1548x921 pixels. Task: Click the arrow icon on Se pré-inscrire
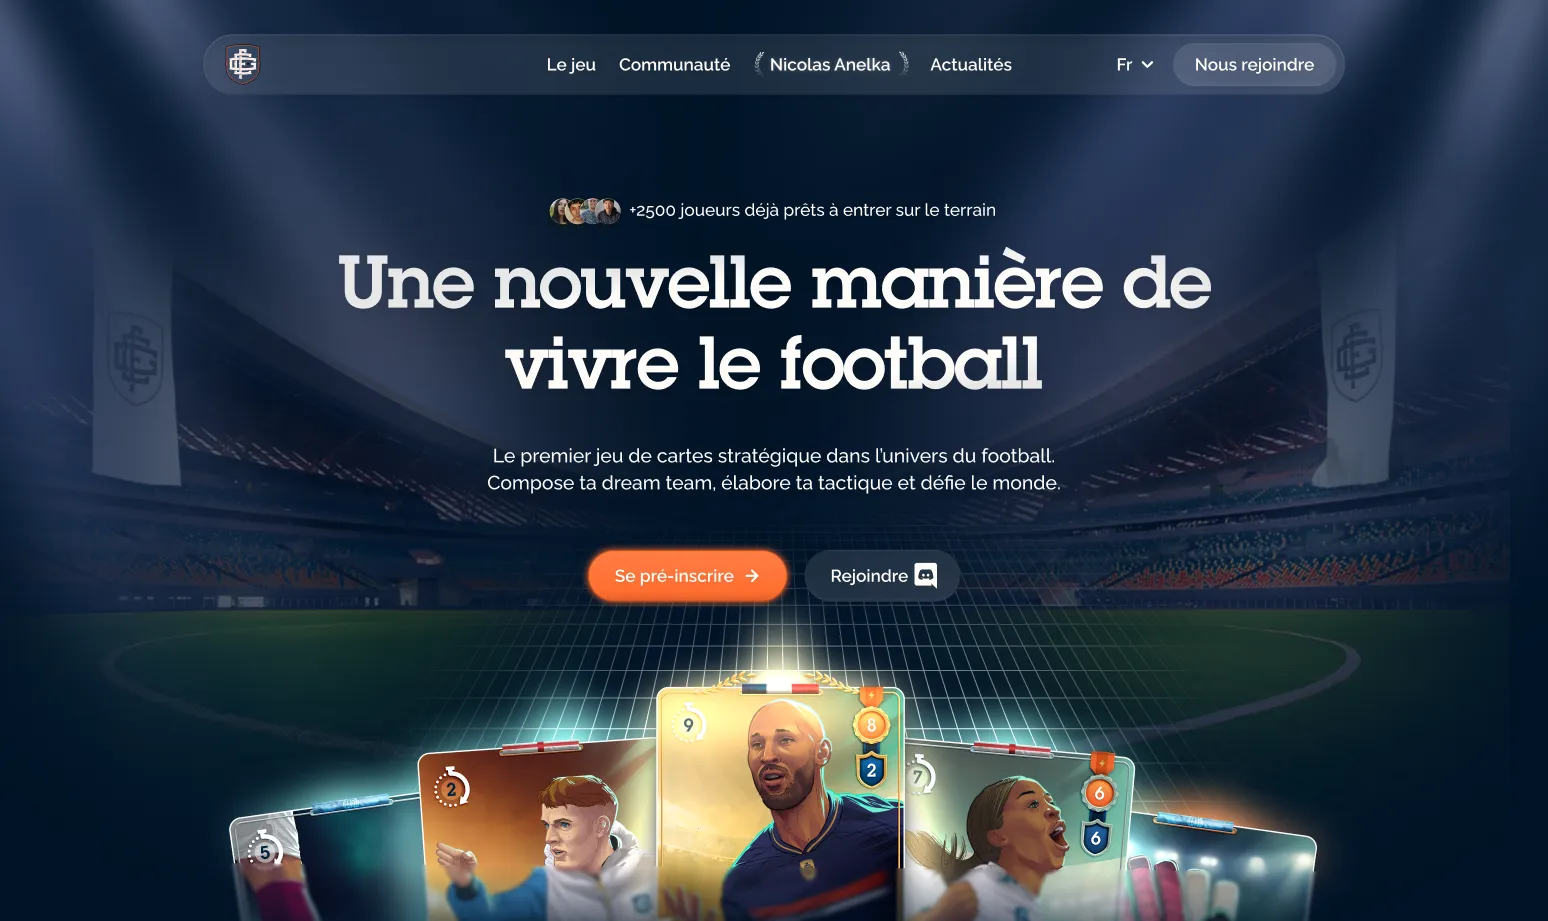[x=752, y=576]
